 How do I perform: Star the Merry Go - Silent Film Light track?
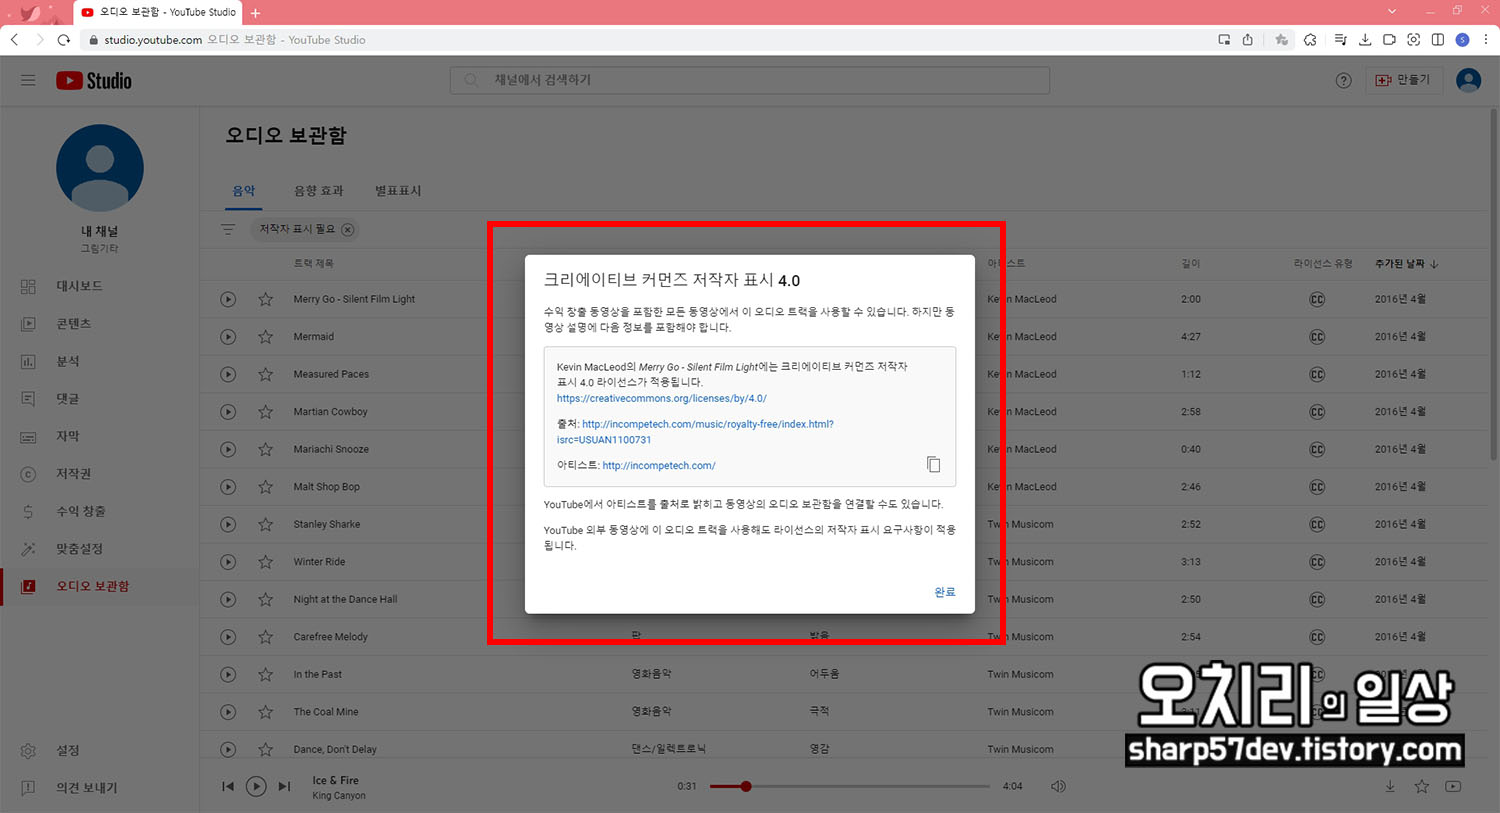coord(265,299)
